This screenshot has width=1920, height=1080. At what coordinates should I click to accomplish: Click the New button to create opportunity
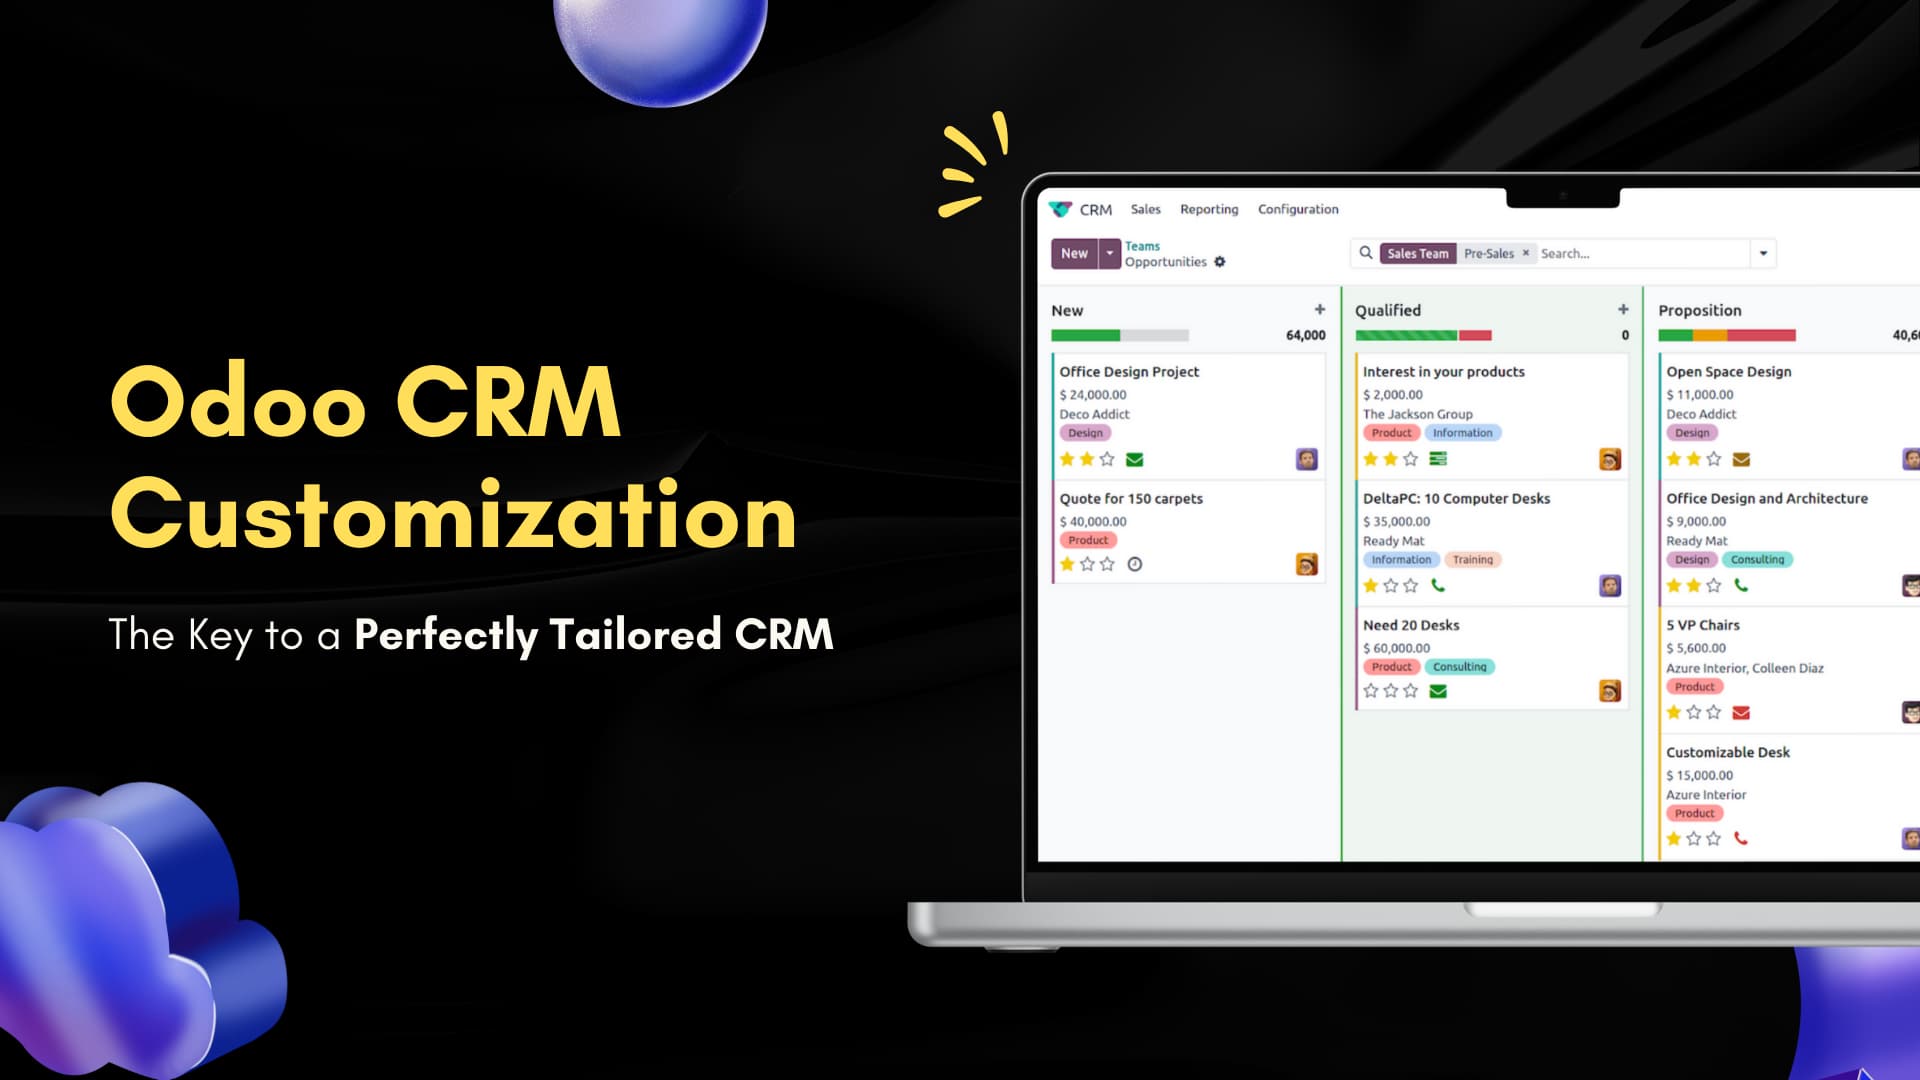pyautogui.click(x=1072, y=252)
